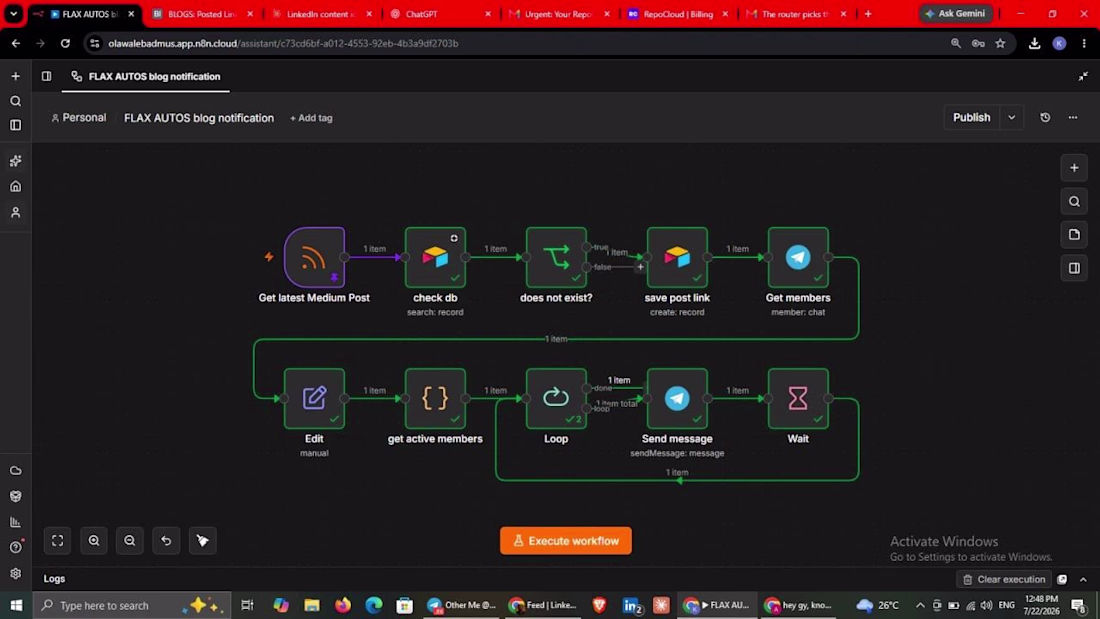Image resolution: width=1100 pixels, height=619 pixels.
Task: Open logs panel popout icon
Action: click(1062, 579)
